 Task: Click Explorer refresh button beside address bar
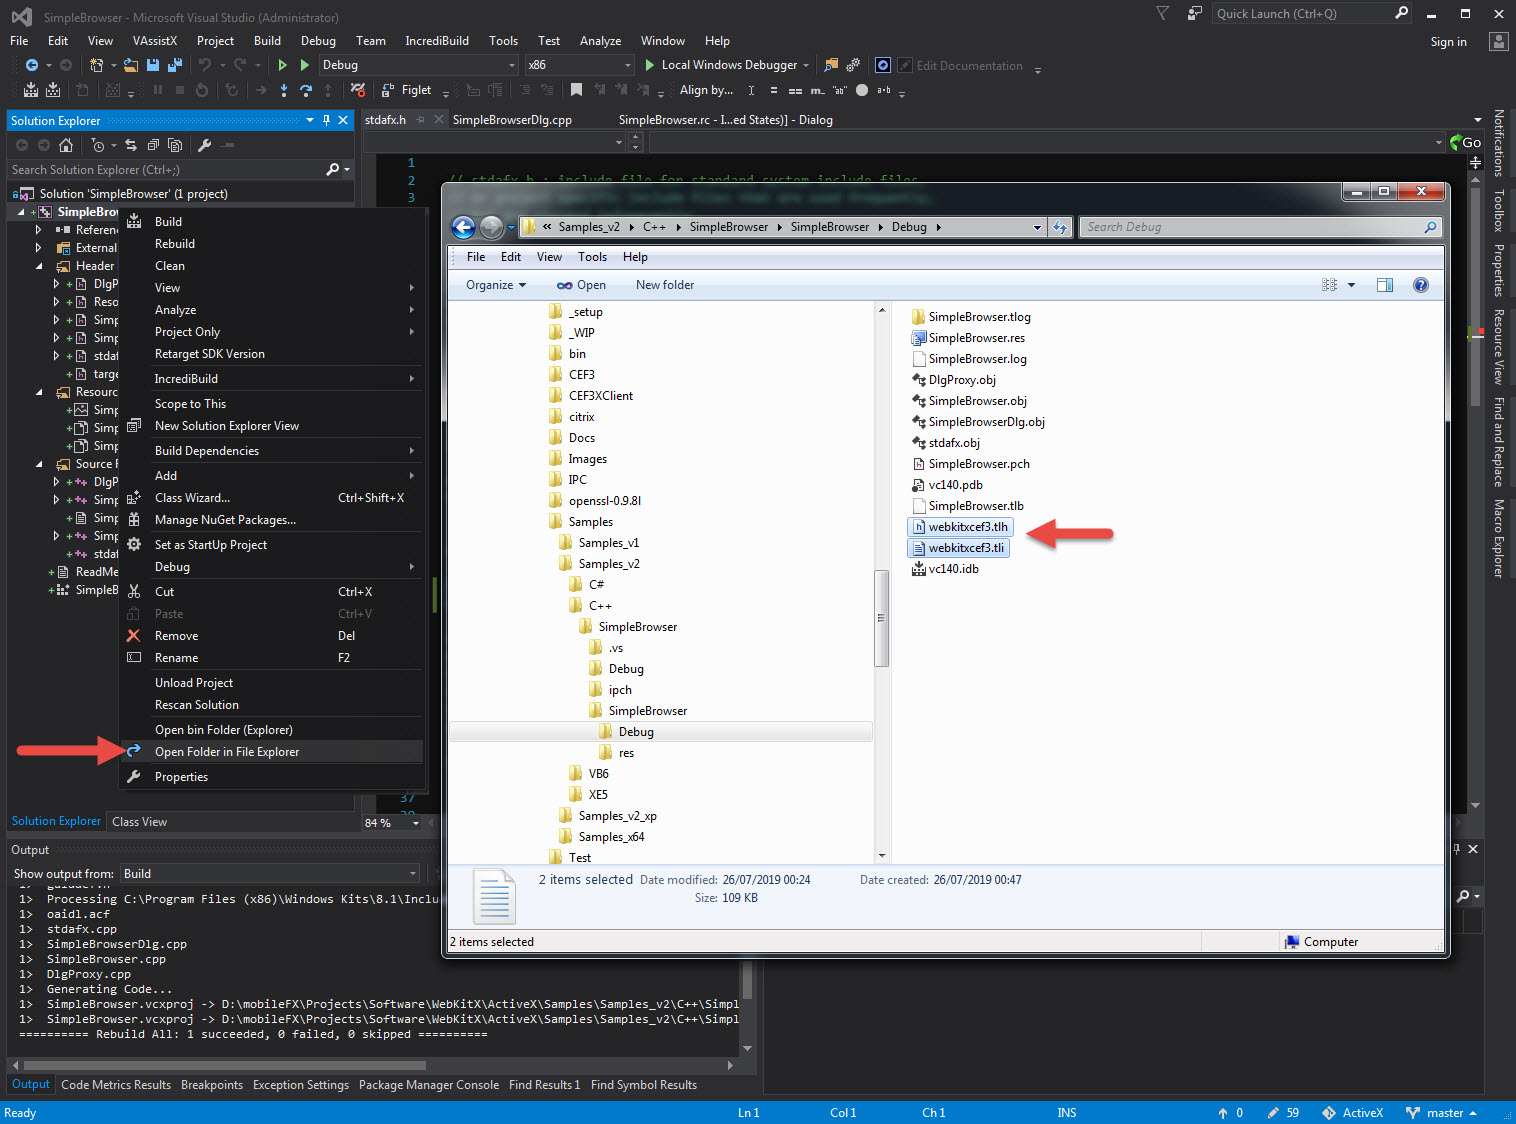pos(1060,227)
